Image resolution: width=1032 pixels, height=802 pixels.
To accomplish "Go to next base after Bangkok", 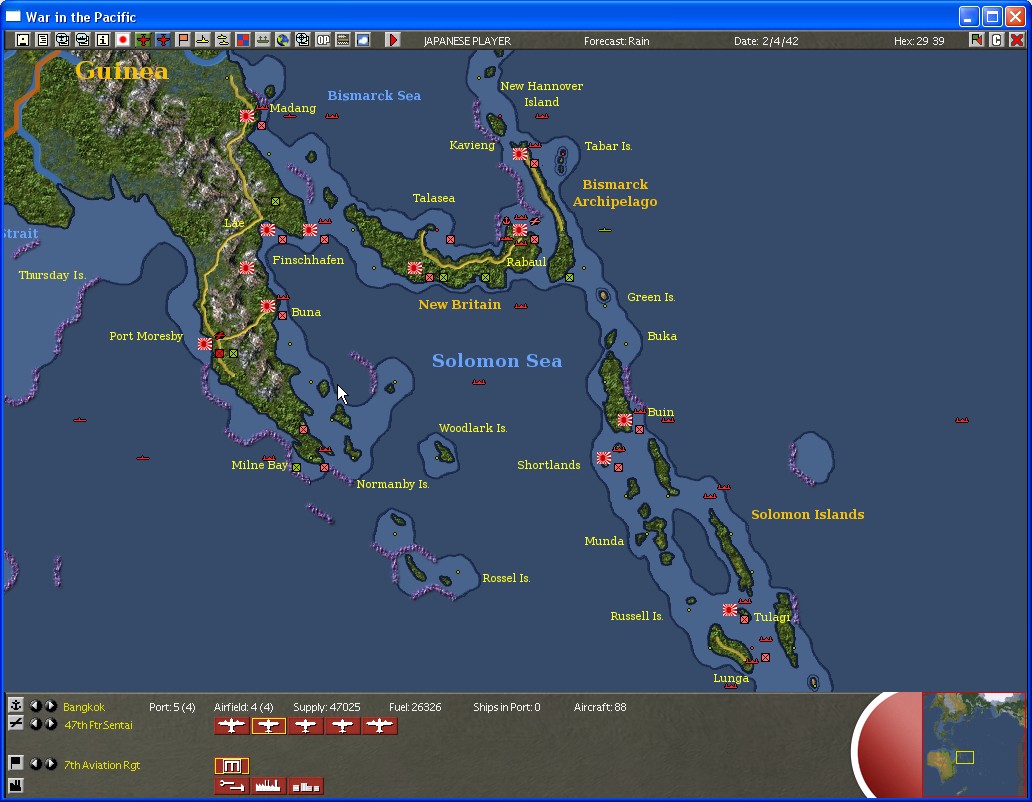I will point(50,706).
